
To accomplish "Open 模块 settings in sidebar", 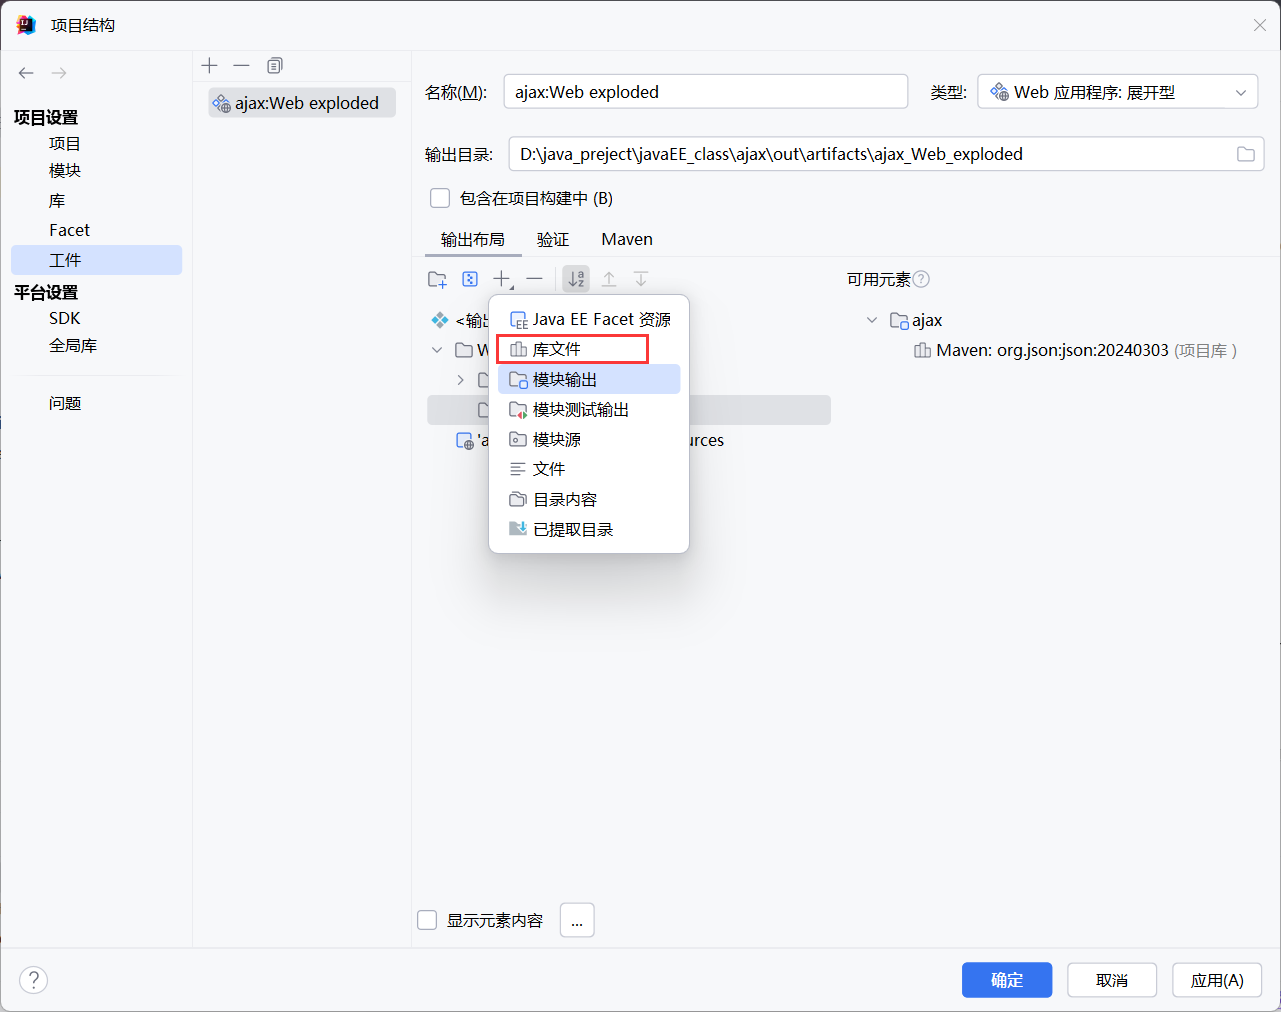I will [x=65, y=171].
